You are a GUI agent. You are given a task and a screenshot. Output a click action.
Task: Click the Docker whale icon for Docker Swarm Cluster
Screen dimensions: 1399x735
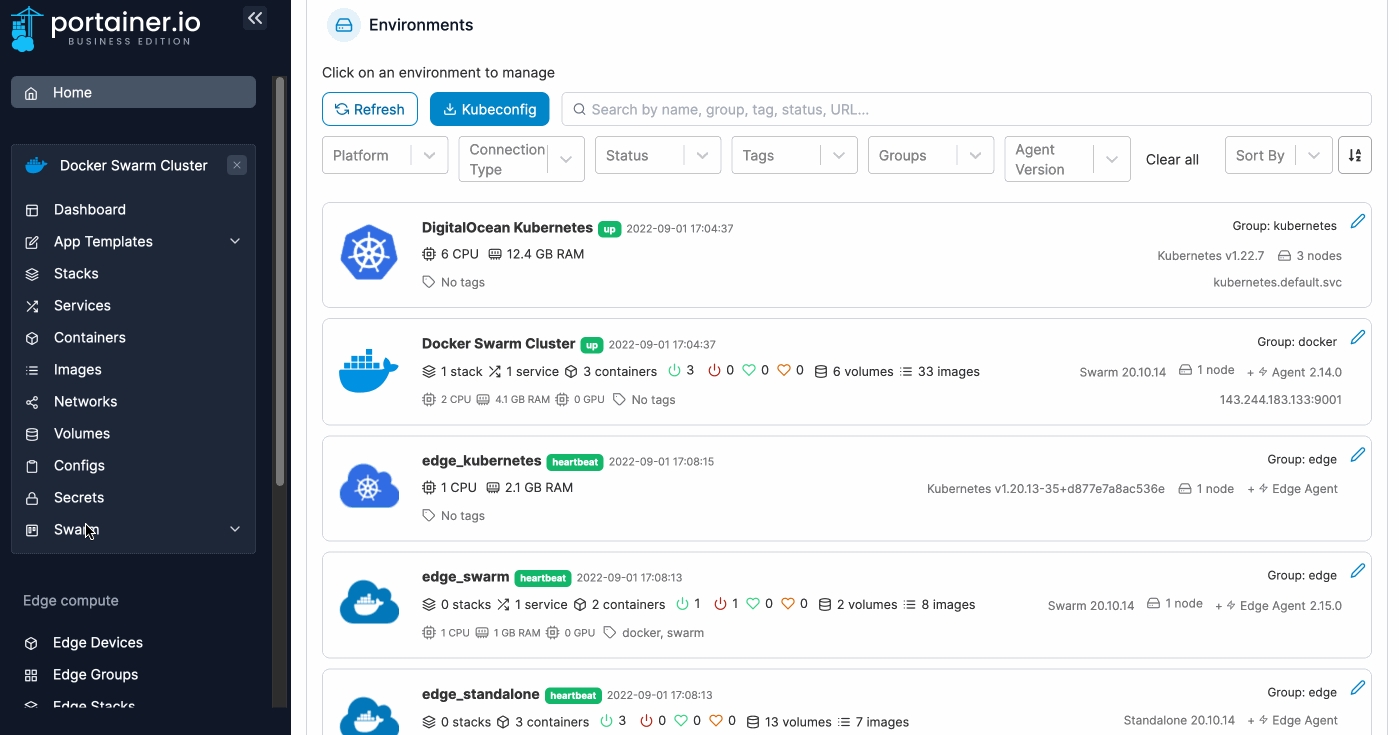point(369,371)
